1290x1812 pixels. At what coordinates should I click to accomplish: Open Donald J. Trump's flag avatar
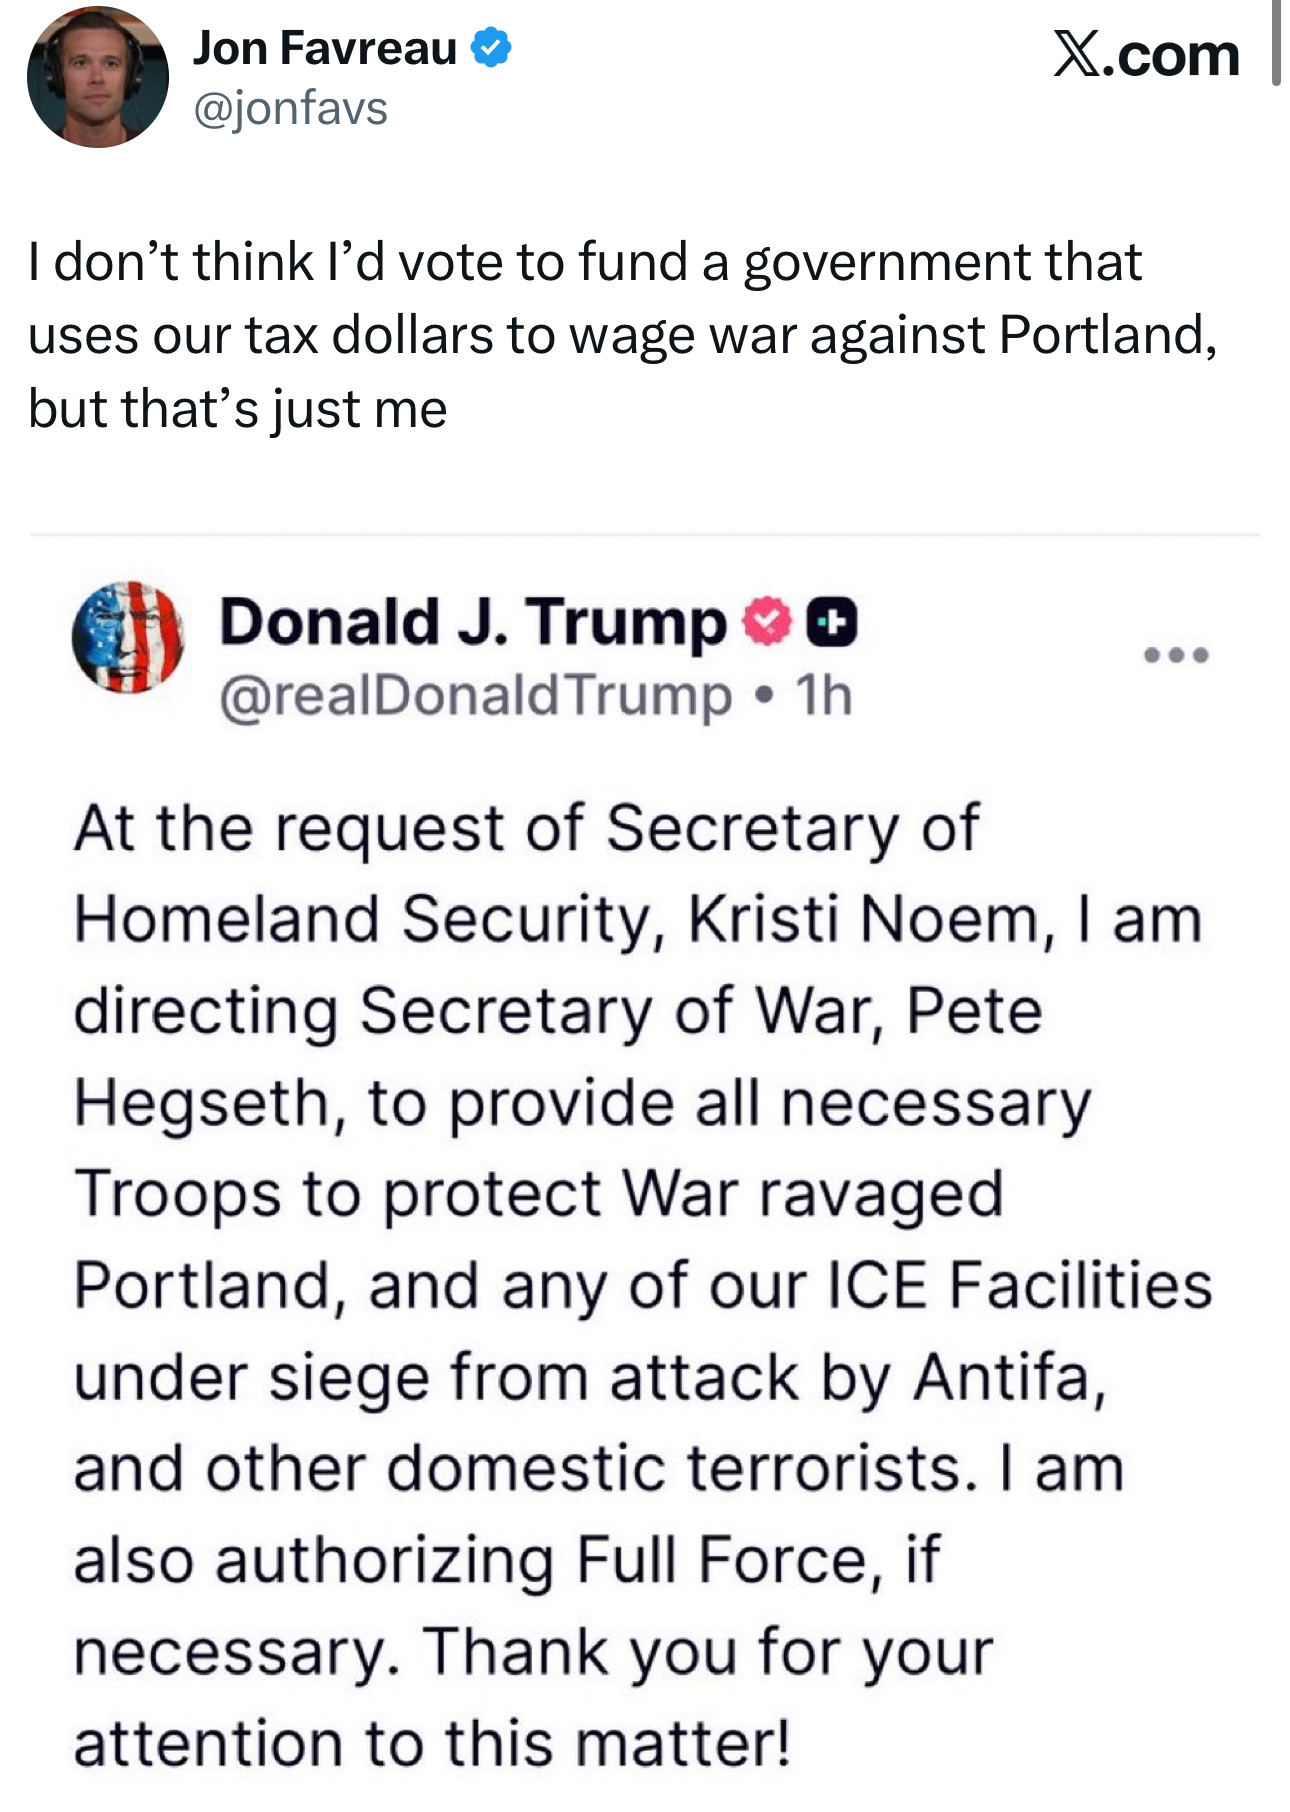click(128, 637)
